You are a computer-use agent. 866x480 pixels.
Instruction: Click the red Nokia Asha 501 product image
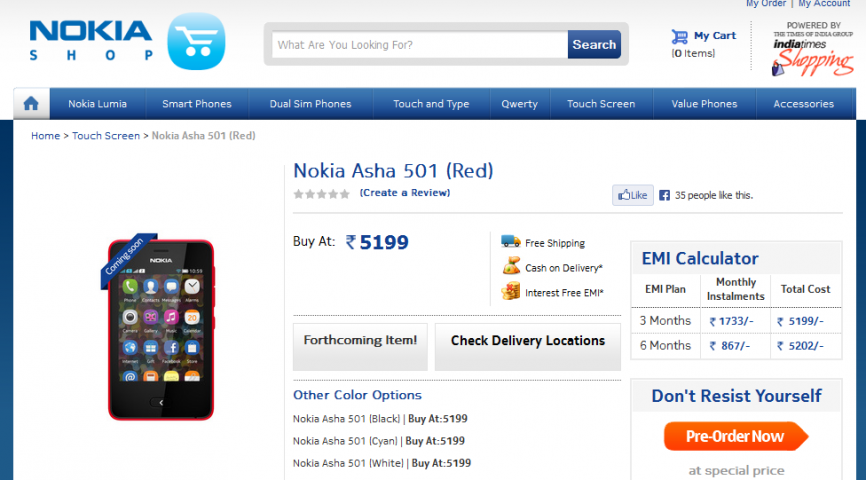160,328
